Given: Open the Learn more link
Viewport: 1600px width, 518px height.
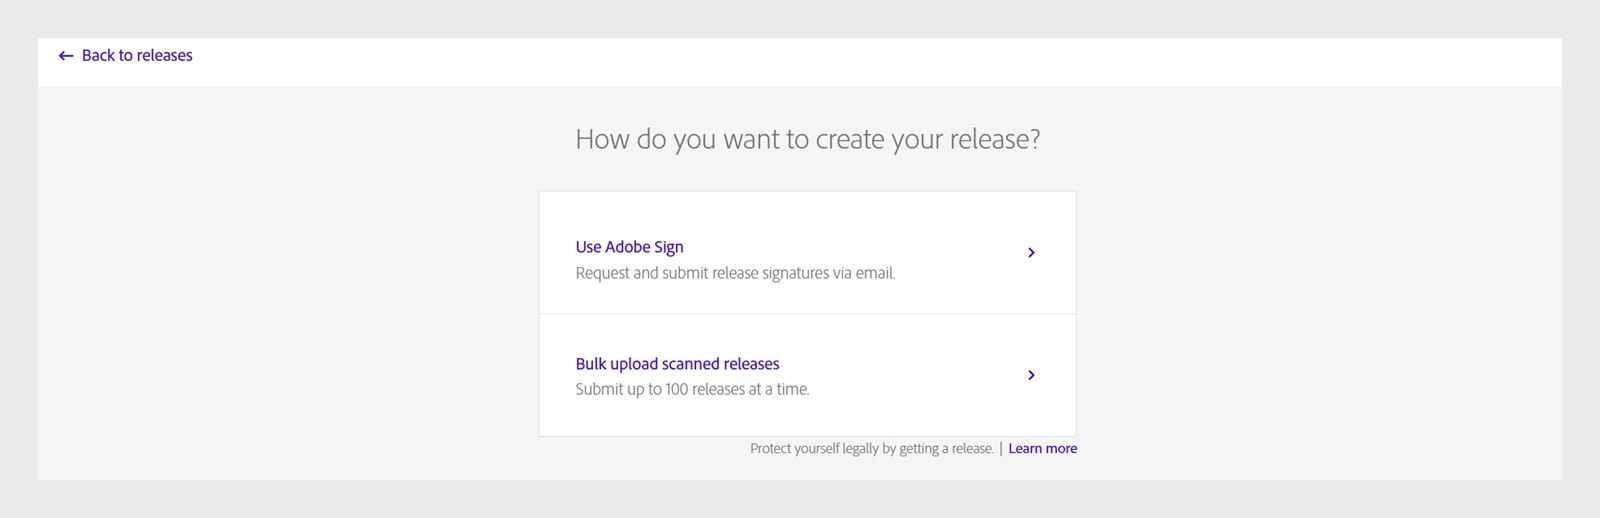Looking at the screenshot, I should pos(1042,449).
